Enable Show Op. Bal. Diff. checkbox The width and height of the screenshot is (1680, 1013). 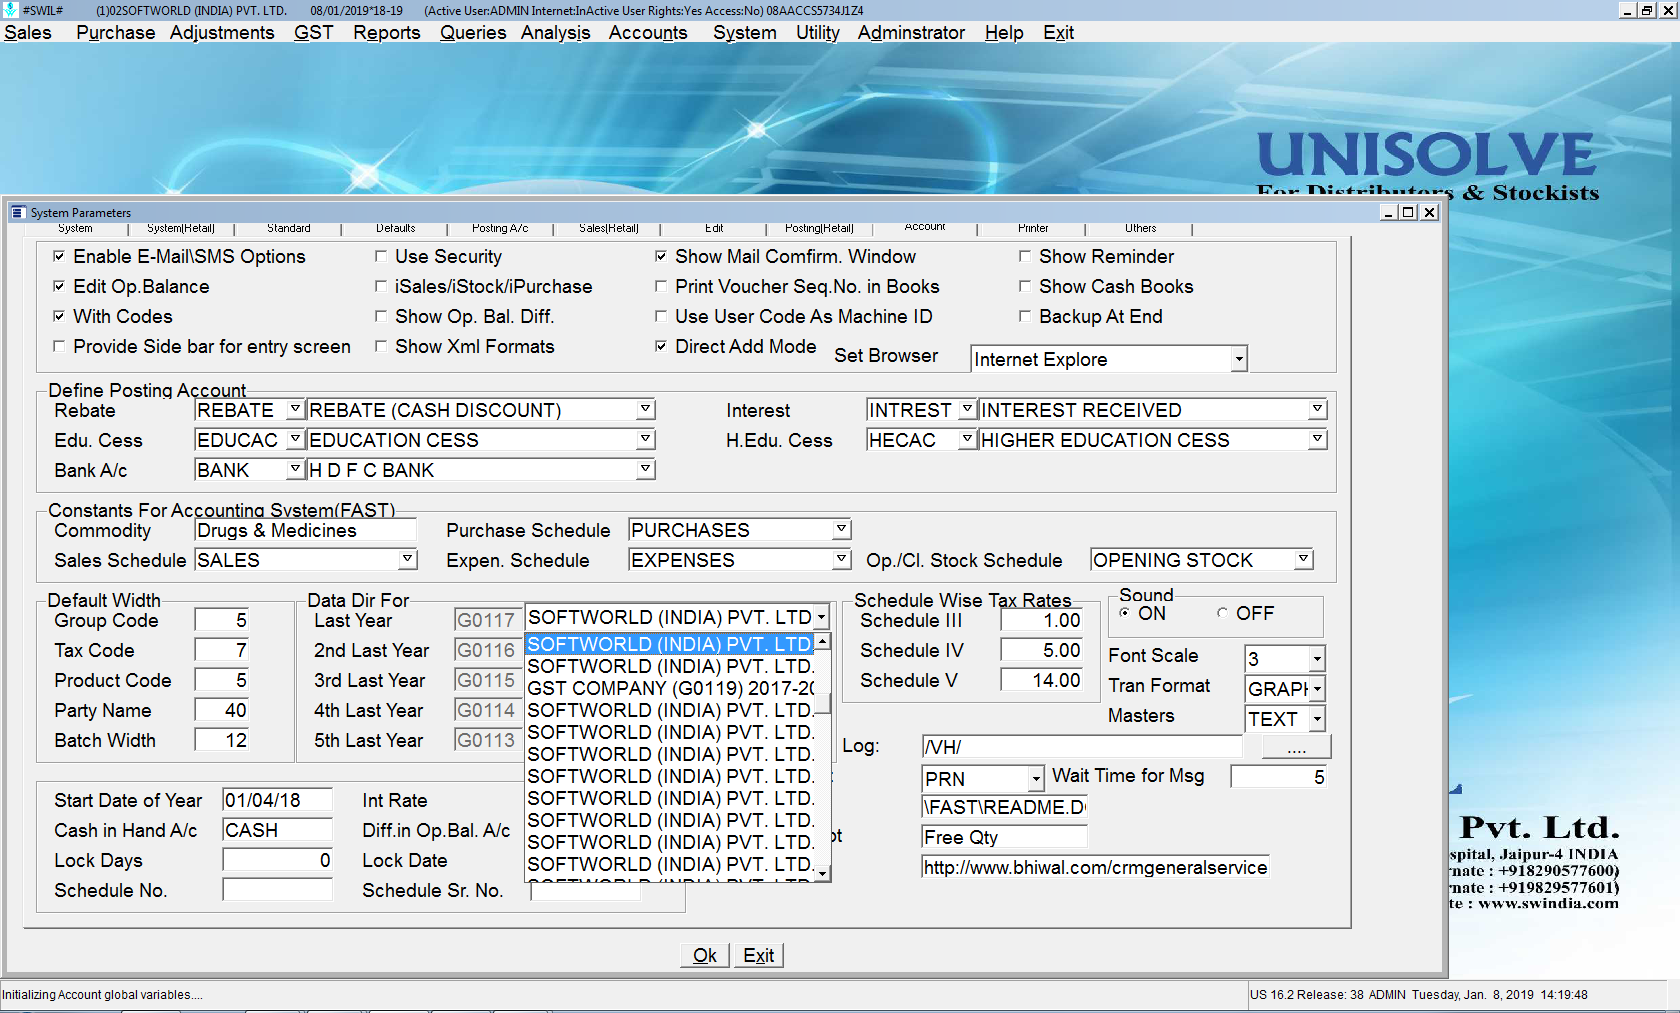[381, 316]
